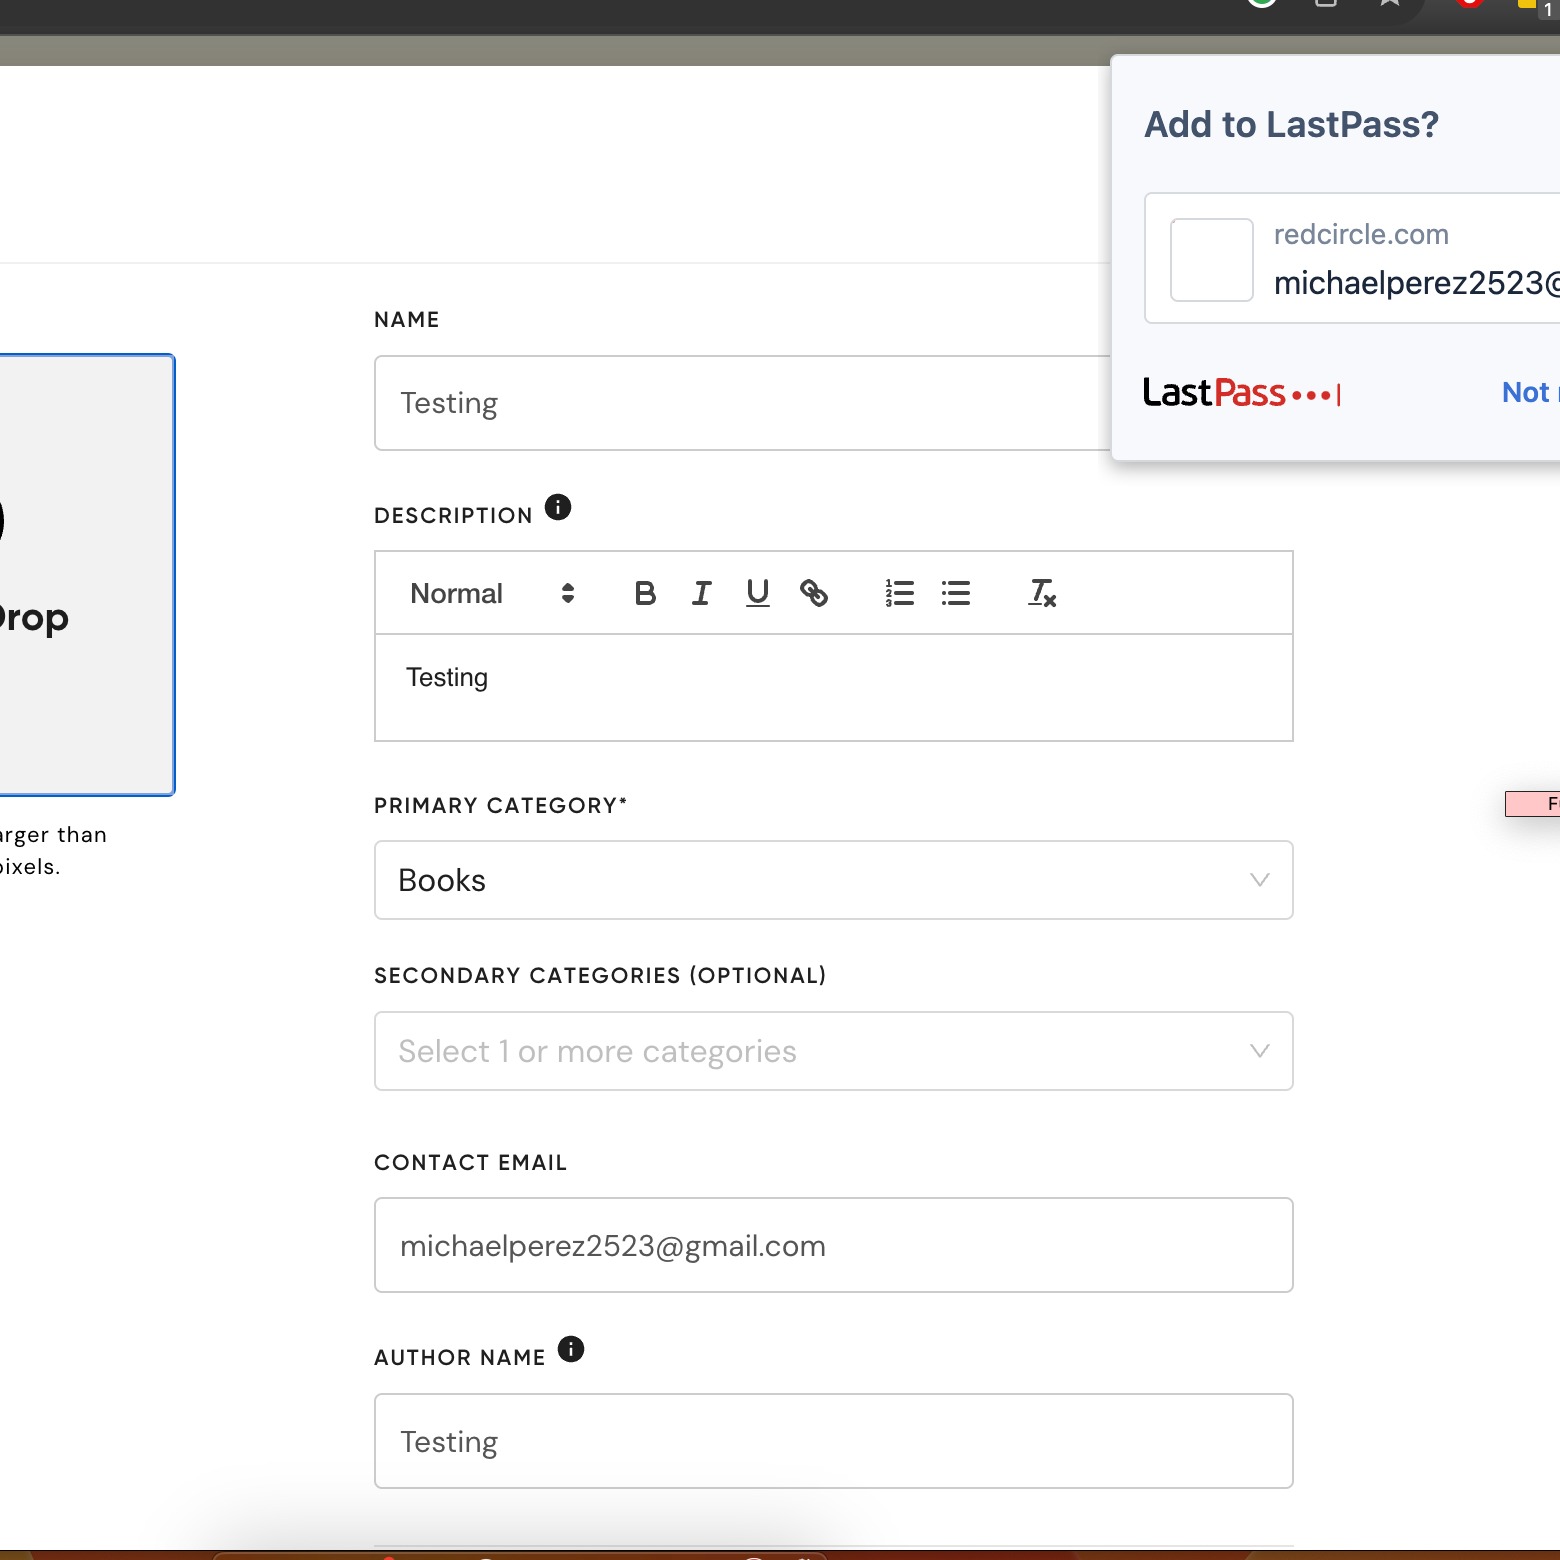Click the 'Add to LastPass?' heading
The width and height of the screenshot is (1560, 1560).
[x=1291, y=125]
